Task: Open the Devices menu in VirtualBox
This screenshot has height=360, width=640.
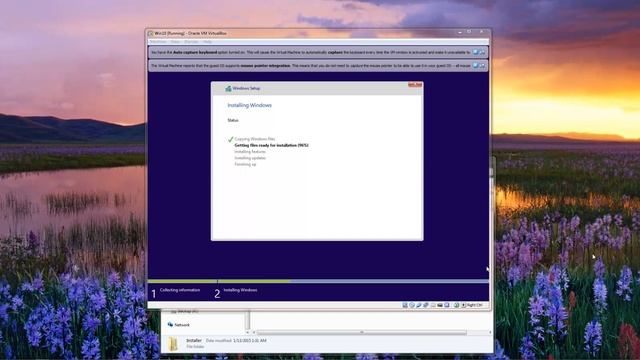Action: [x=191, y=42]
